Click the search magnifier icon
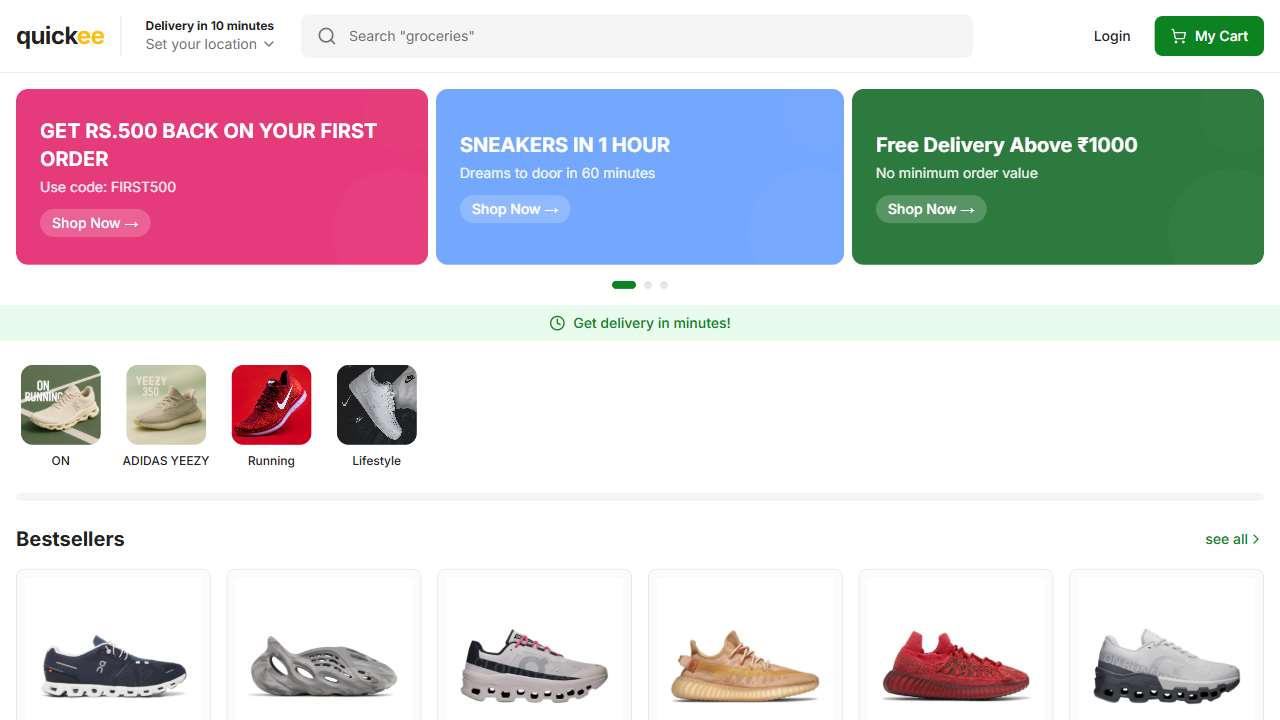This screenshot has width=1280, height=720. (x=327, y=36)
